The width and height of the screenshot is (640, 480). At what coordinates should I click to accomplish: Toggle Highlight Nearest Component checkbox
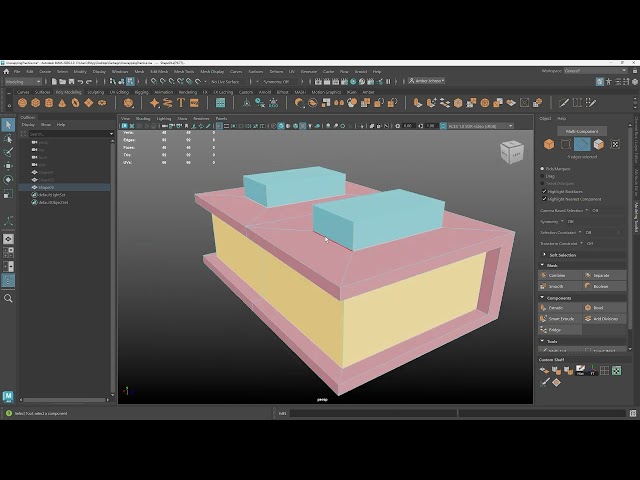tap(544, 199)
